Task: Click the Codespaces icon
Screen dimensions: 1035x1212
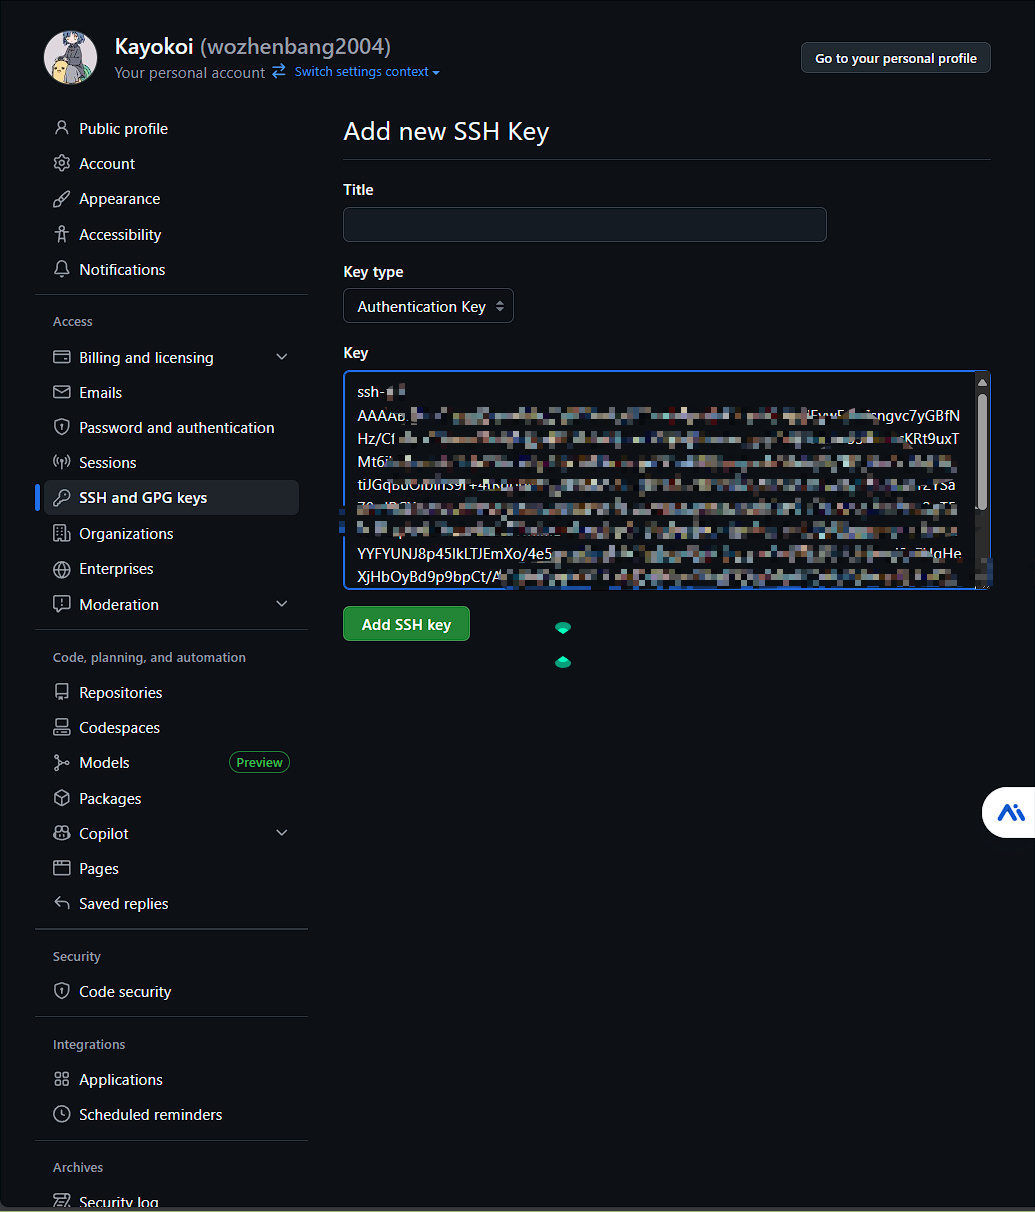Action: [x=62, y=727]
